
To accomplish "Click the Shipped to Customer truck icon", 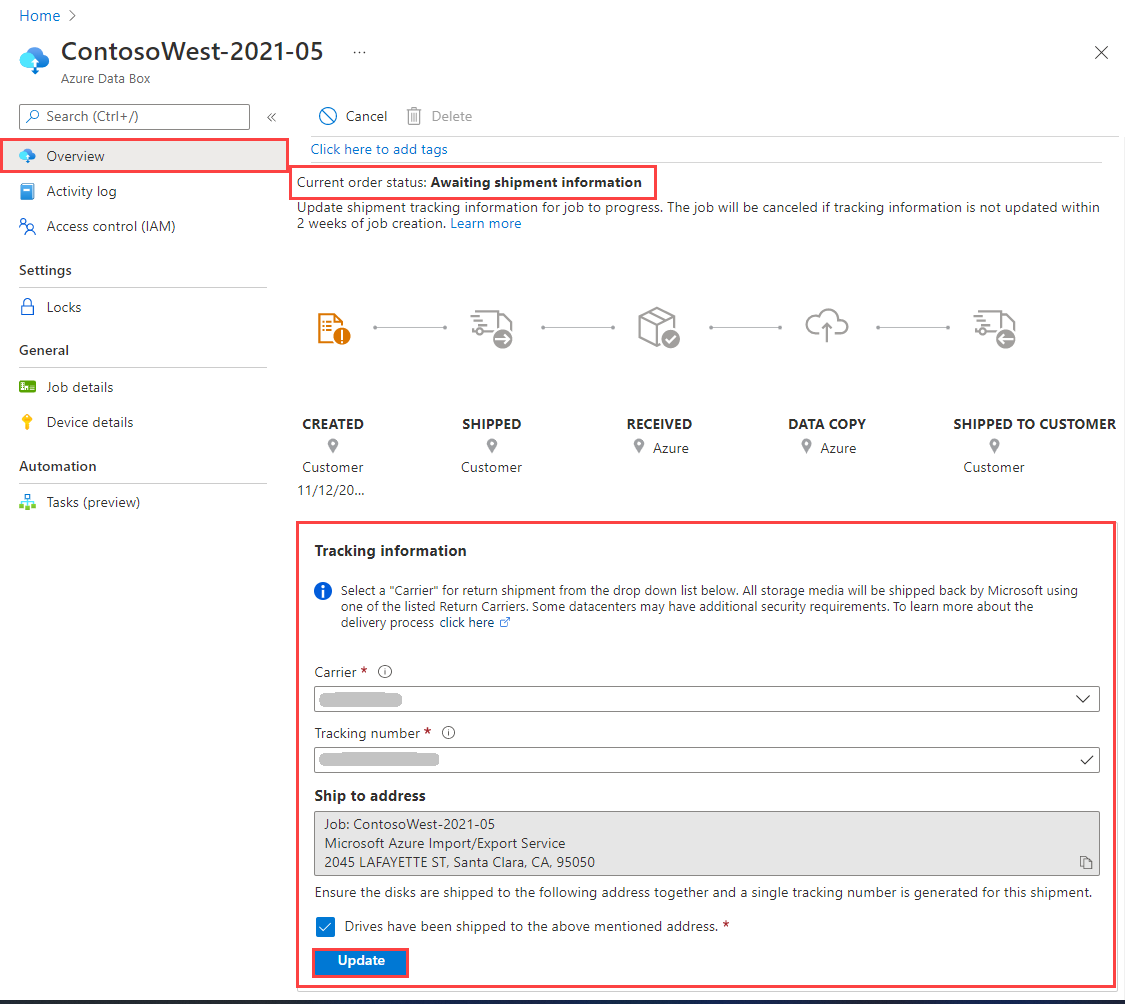I will pyautogui.click(x=994, y=329).
